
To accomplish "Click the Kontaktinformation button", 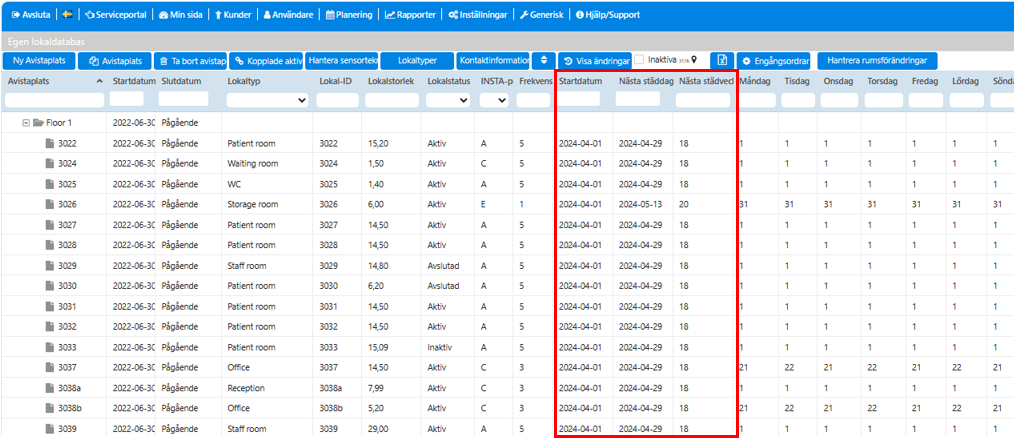I will [493, 61].
